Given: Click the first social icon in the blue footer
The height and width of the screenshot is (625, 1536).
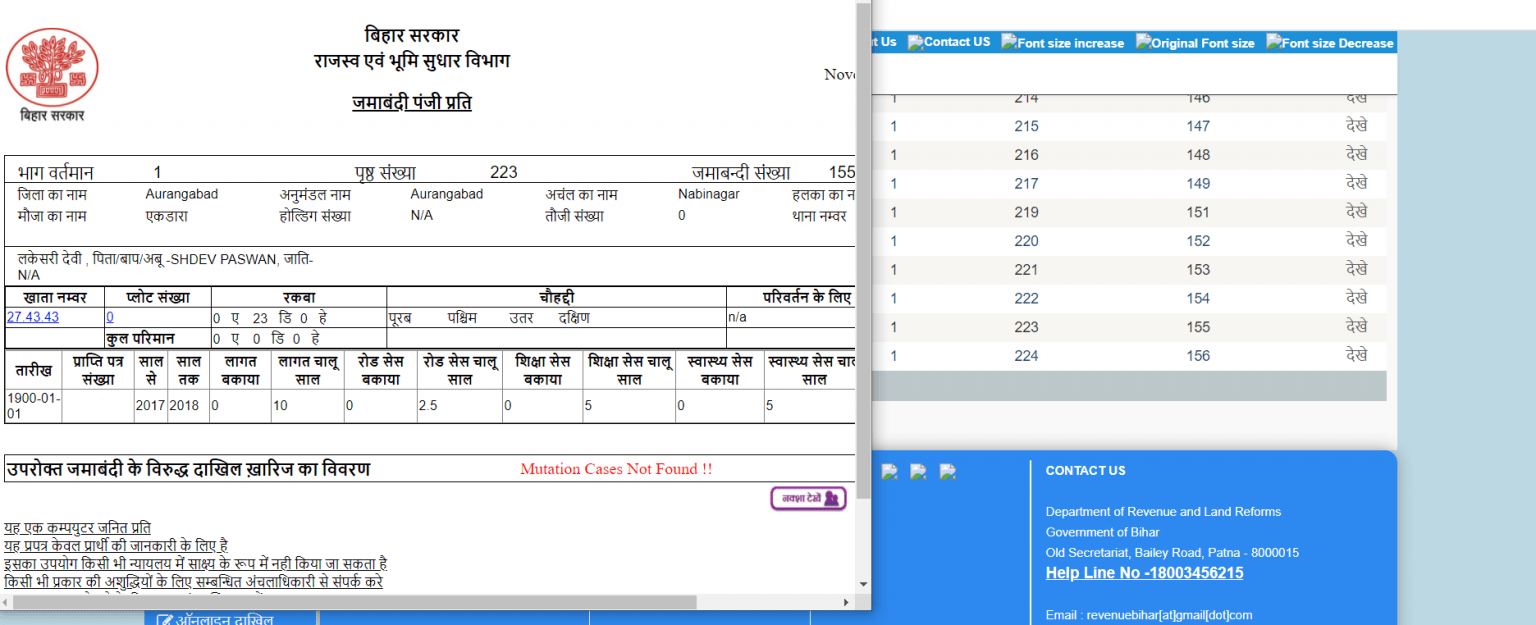Looking at the screenshot, I should (x=889, y=471).
